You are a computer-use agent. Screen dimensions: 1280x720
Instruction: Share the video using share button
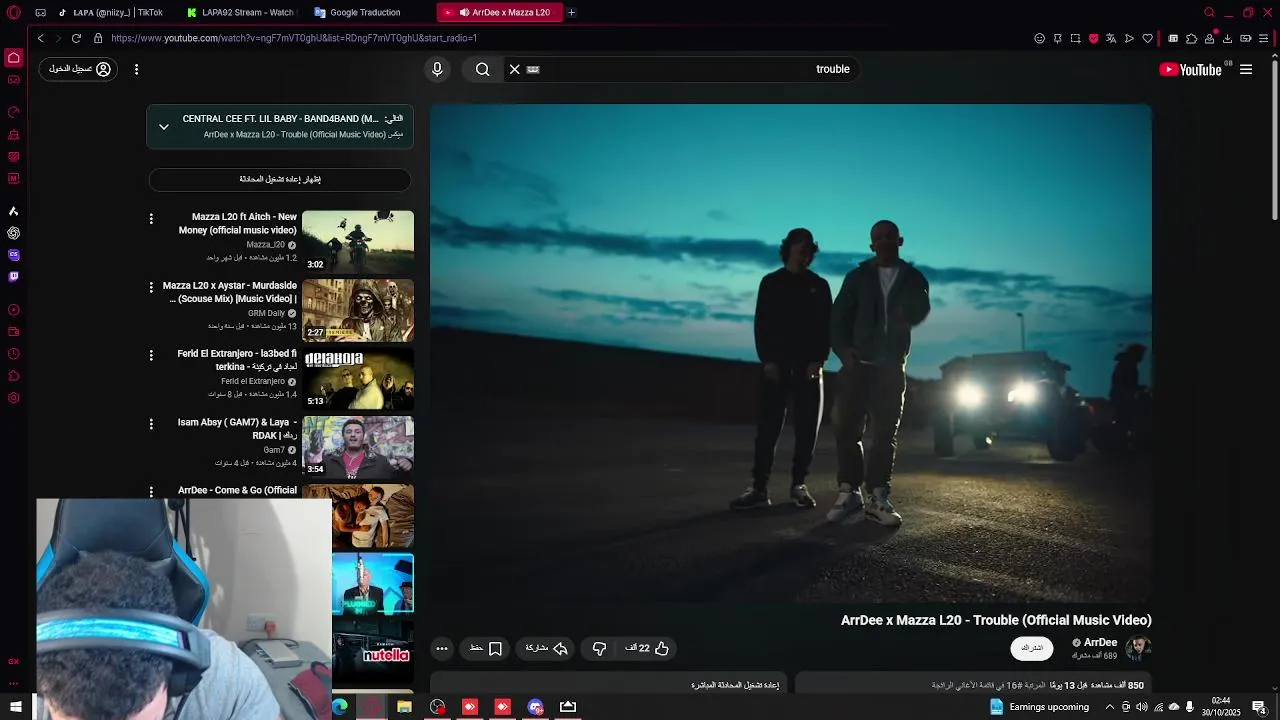[x=547, y=648]
